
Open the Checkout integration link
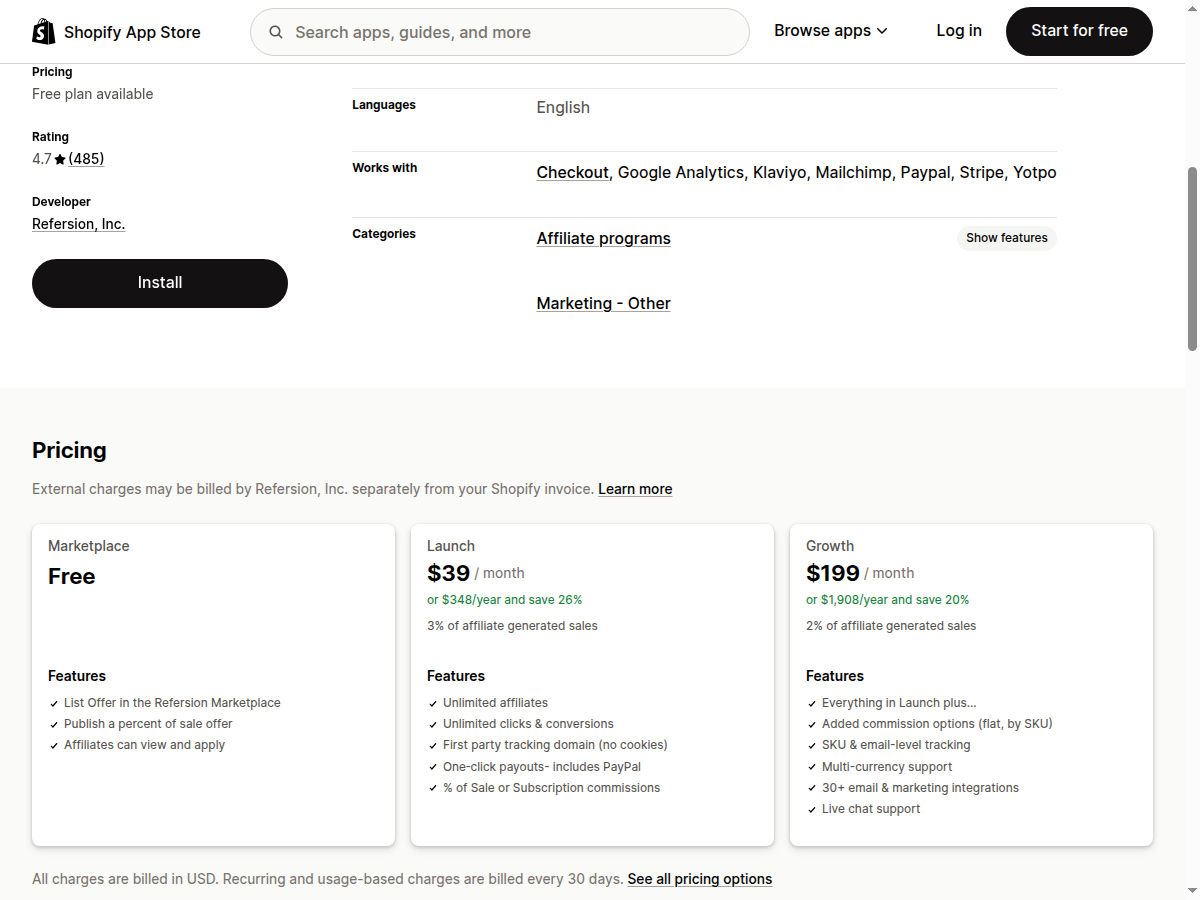pyautogui.click(x=572, y=172)
